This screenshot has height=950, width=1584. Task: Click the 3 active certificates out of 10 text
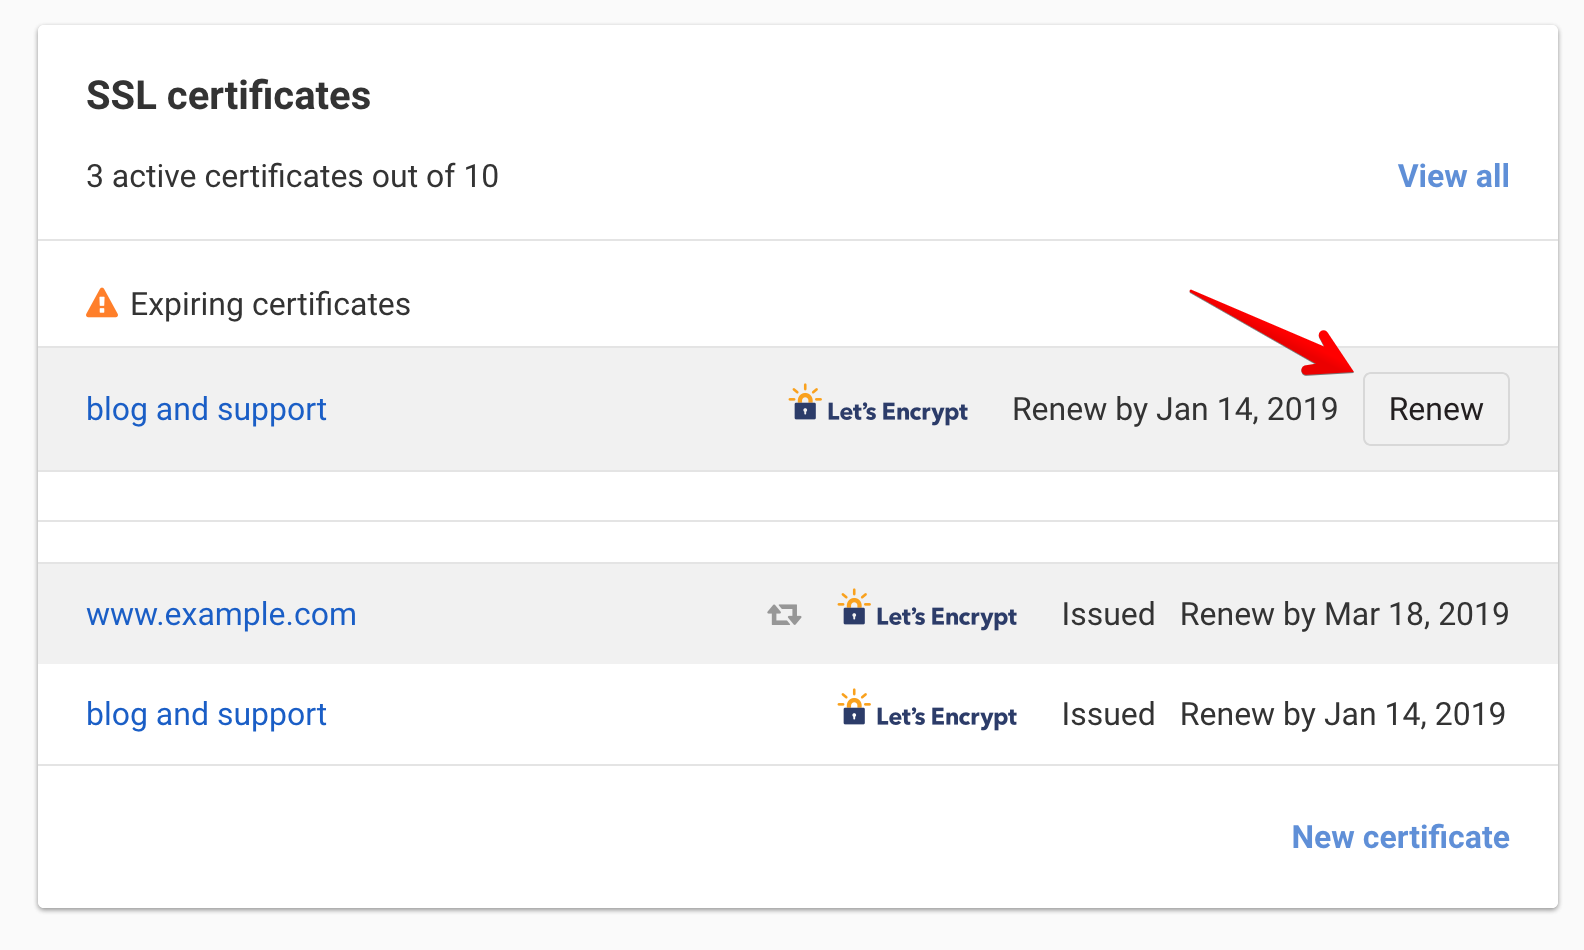pos(292,176)
